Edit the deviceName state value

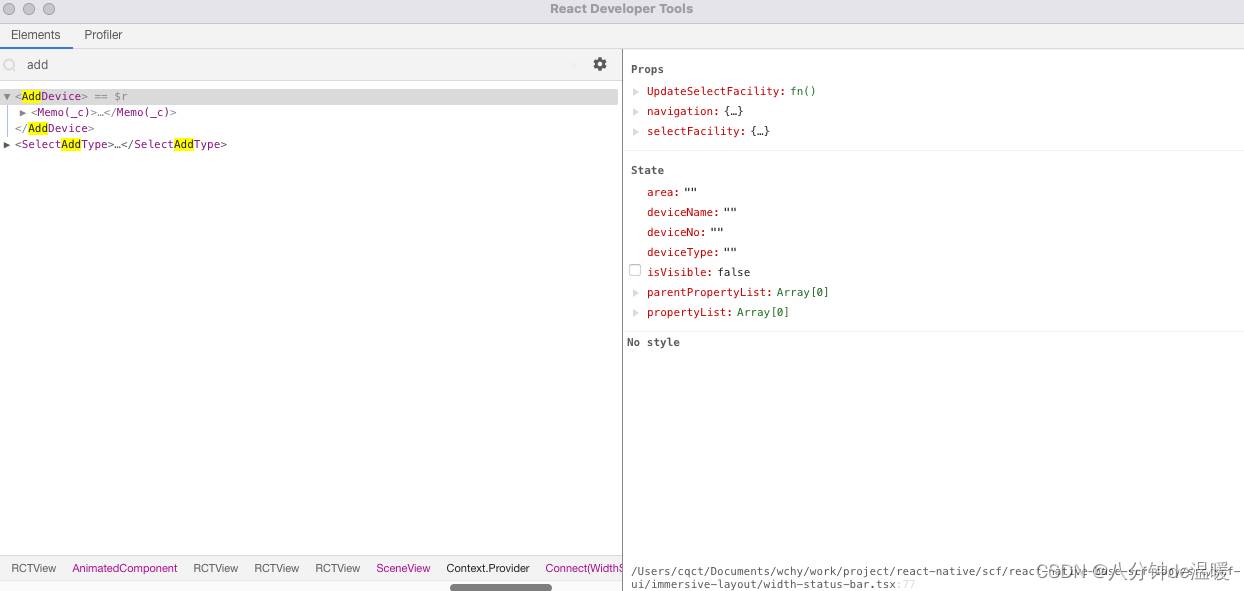730,212
